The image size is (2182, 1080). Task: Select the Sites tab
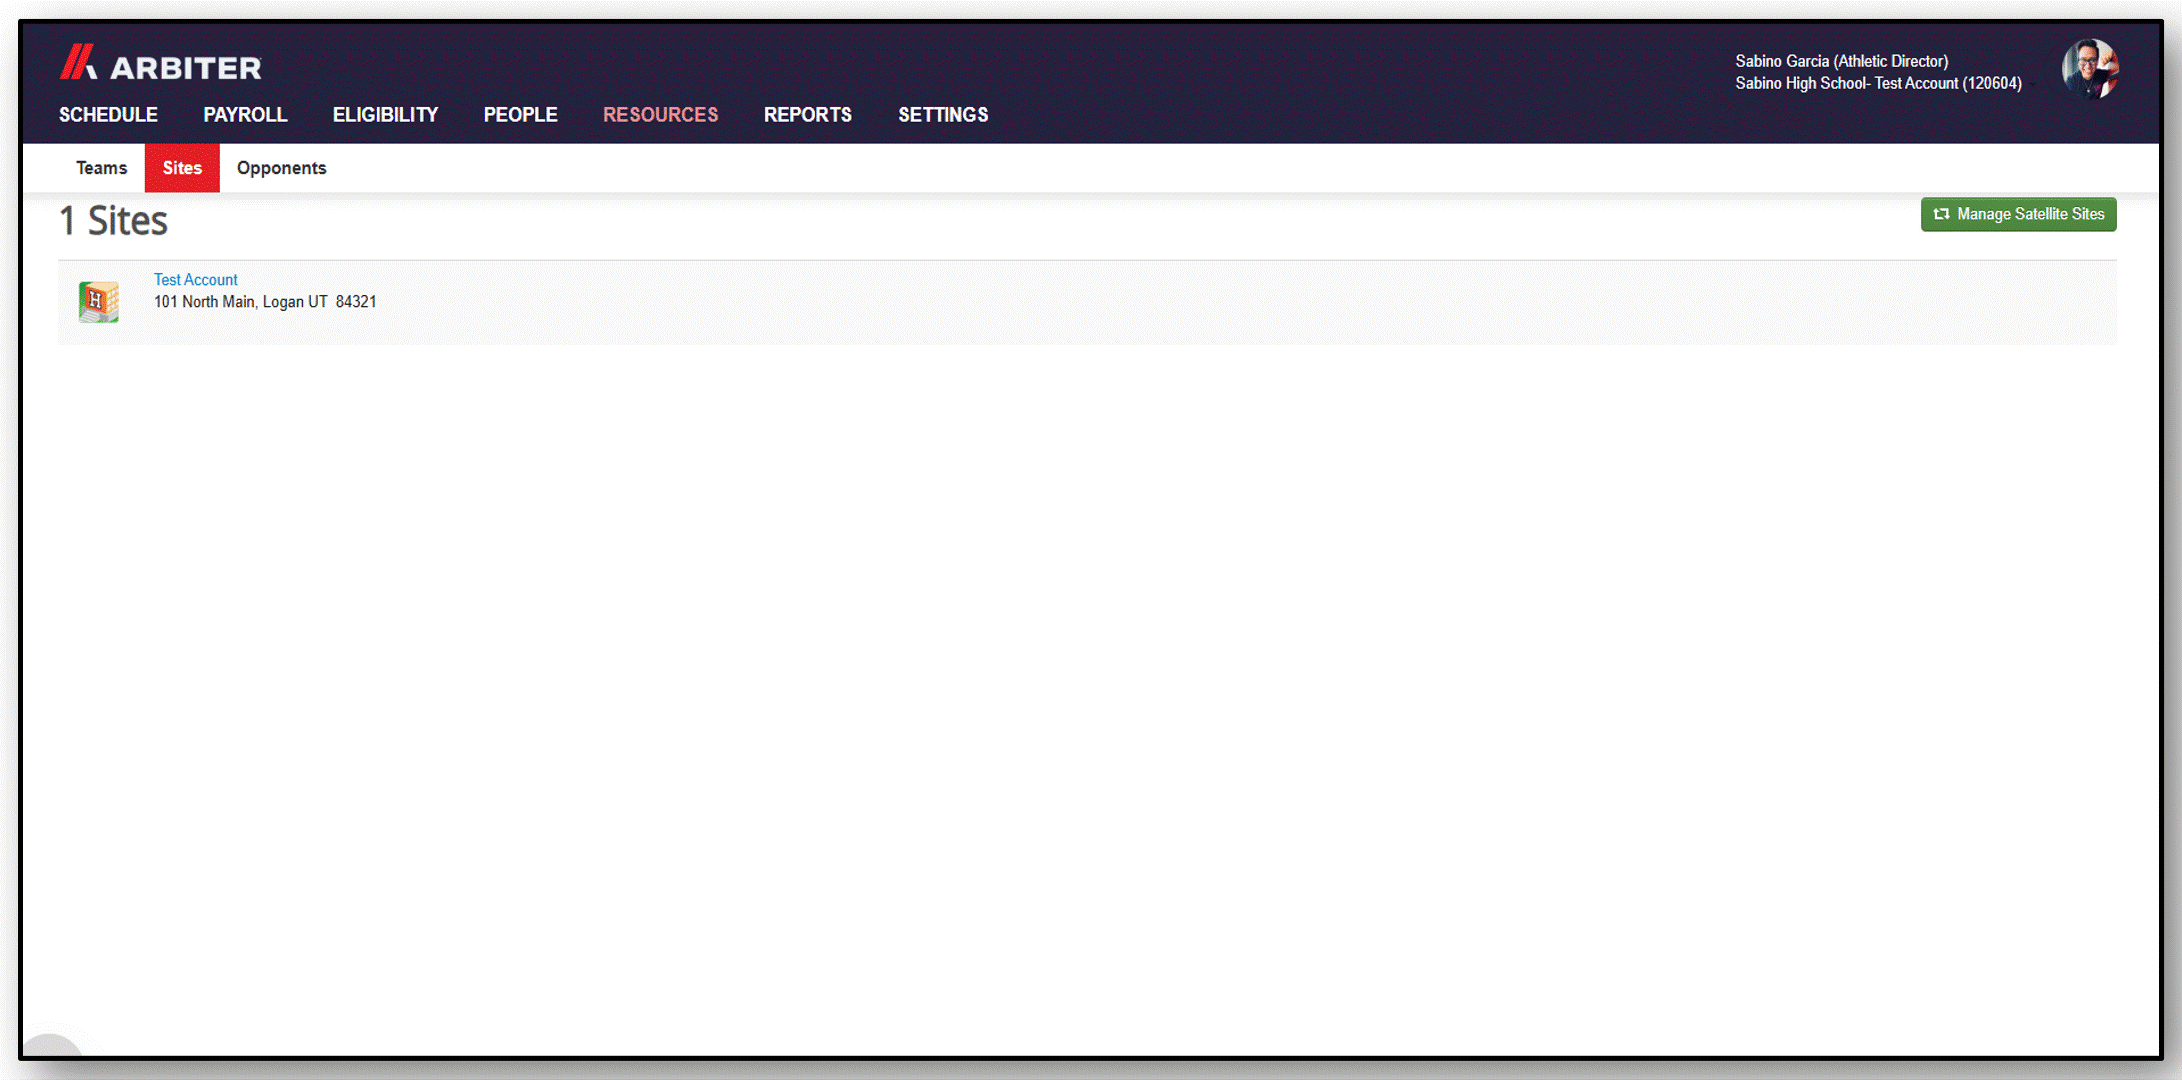(x=182, y=168)
